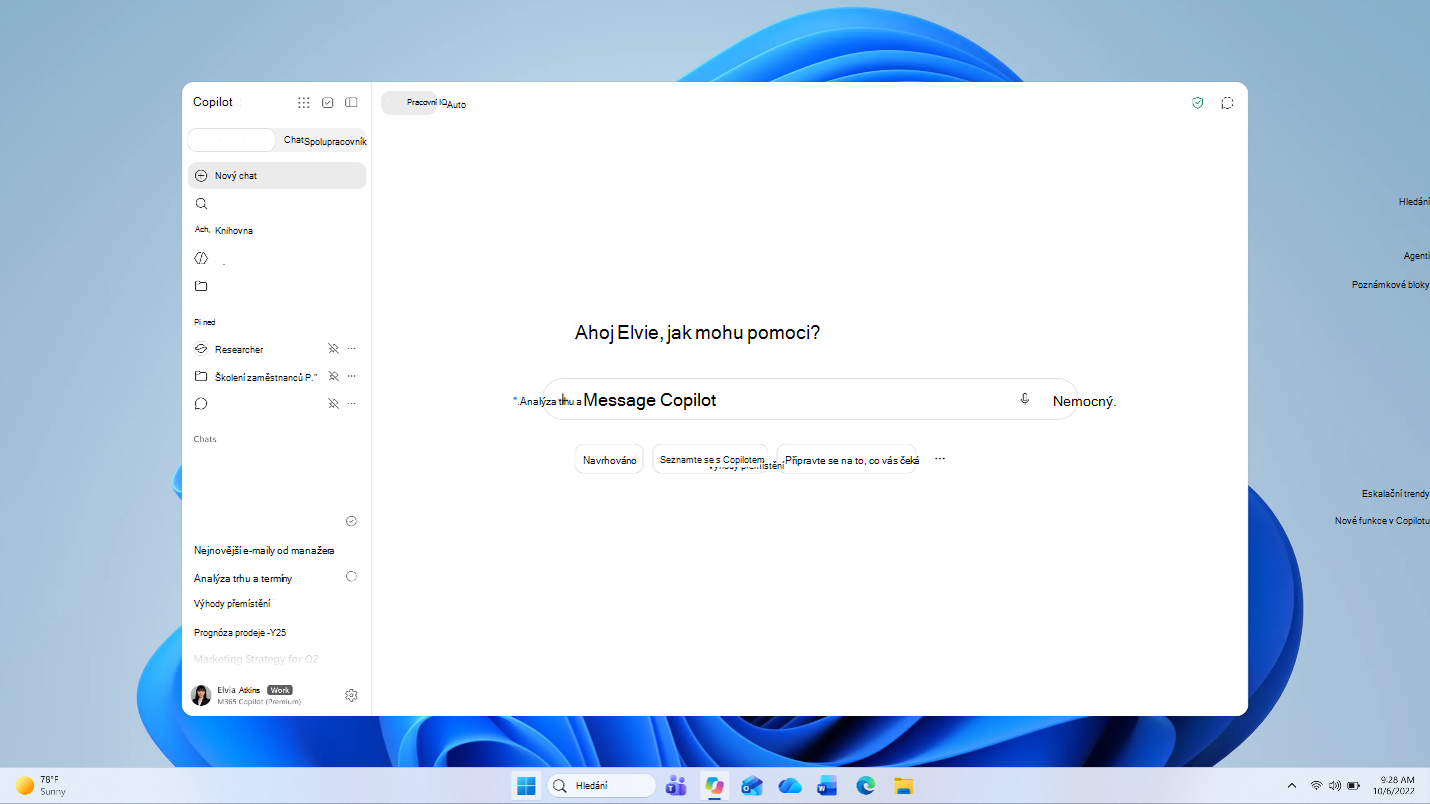Click the folder icon below the code icon
This screenshot has width=1430, height=804.
(x=201, y=286)
